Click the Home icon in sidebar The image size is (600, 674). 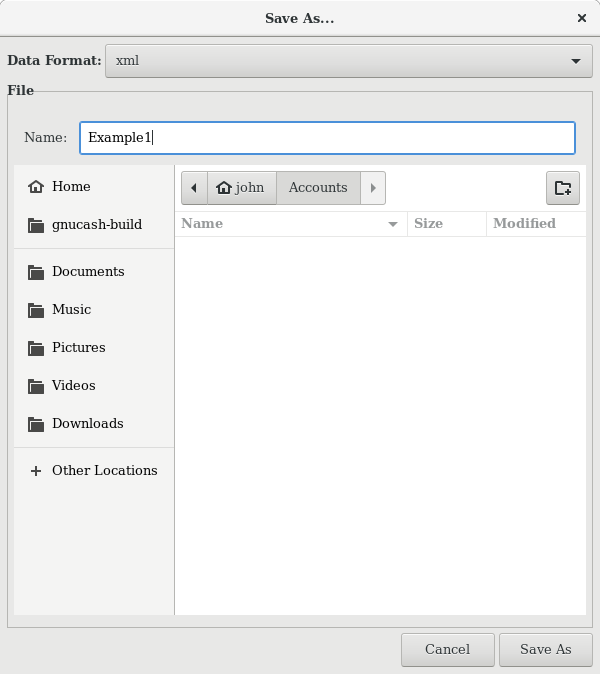pos(37,187)
